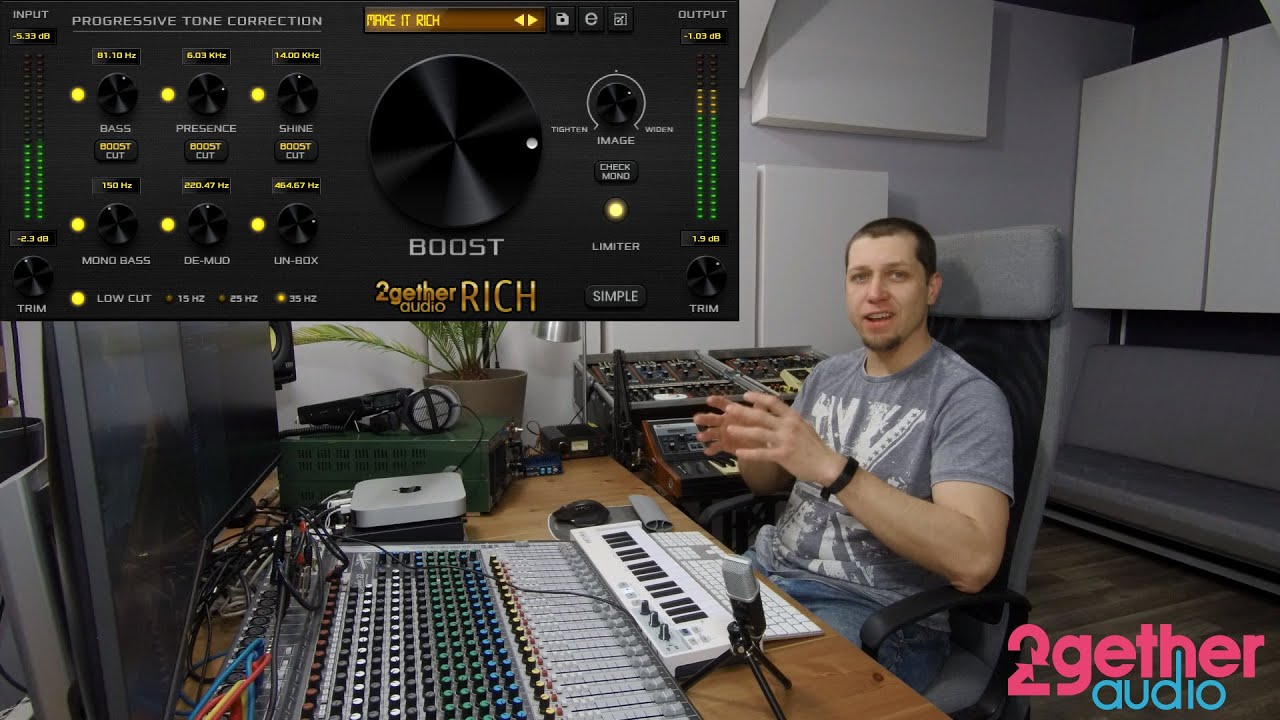Click the Input Trim knob
Viewport: 1280px width, 720px height.
coord(32,277)
